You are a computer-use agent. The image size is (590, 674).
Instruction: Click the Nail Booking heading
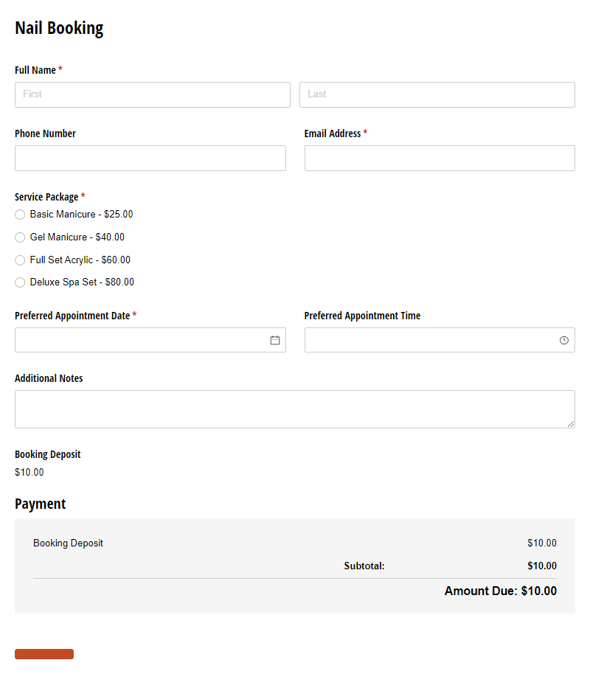click(59, 28)
